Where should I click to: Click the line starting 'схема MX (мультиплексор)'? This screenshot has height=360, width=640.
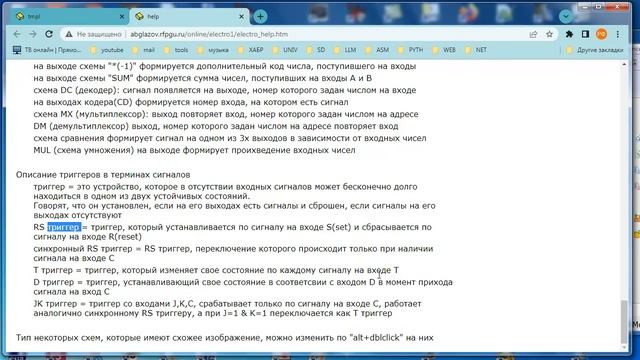(226, 114)
